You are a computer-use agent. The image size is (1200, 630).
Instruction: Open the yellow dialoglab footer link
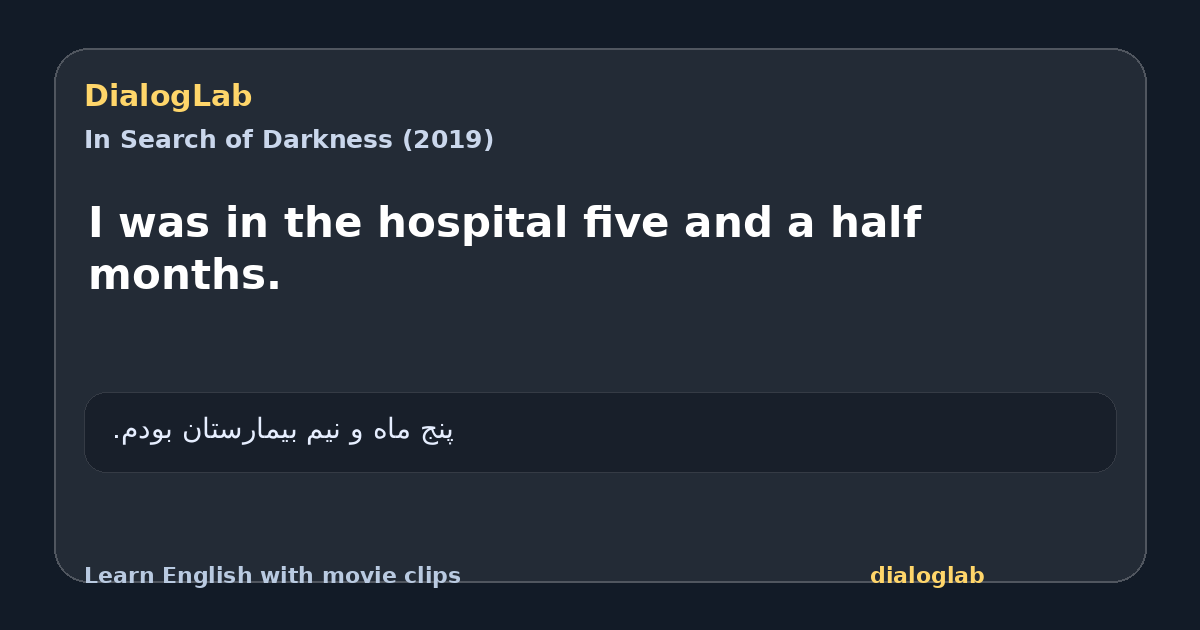click(x=927, y=576)
